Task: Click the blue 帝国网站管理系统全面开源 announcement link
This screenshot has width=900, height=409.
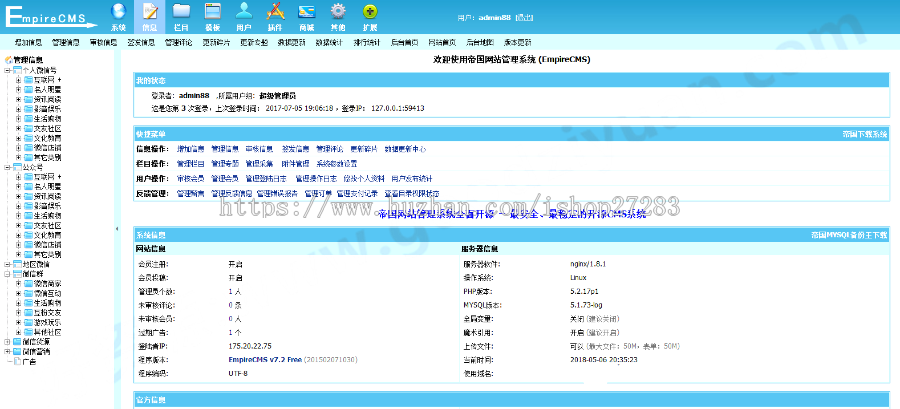Action: click(512, 214)
